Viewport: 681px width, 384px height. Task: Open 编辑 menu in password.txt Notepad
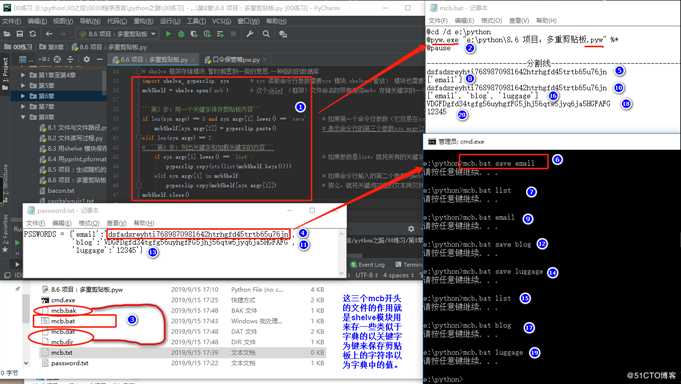[x=62, y=223]
